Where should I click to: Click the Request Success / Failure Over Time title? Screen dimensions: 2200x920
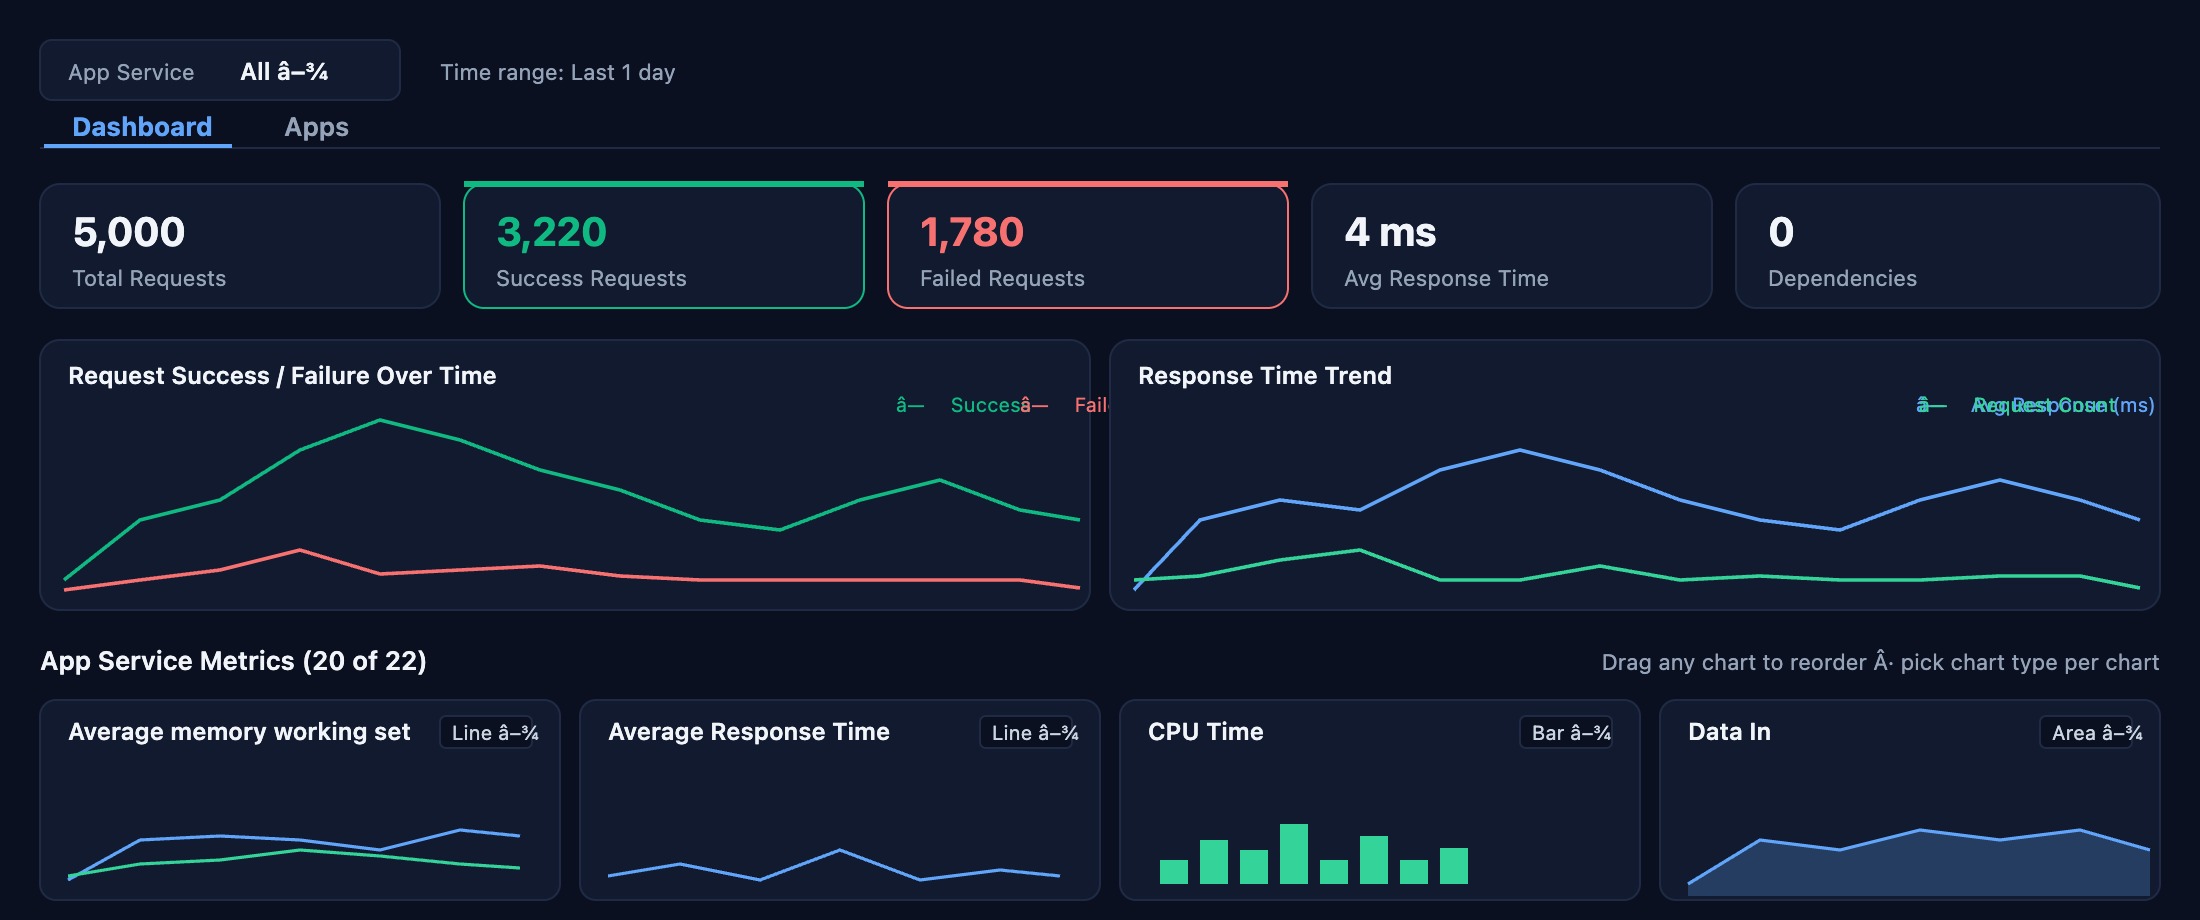[x=282, y=376]
